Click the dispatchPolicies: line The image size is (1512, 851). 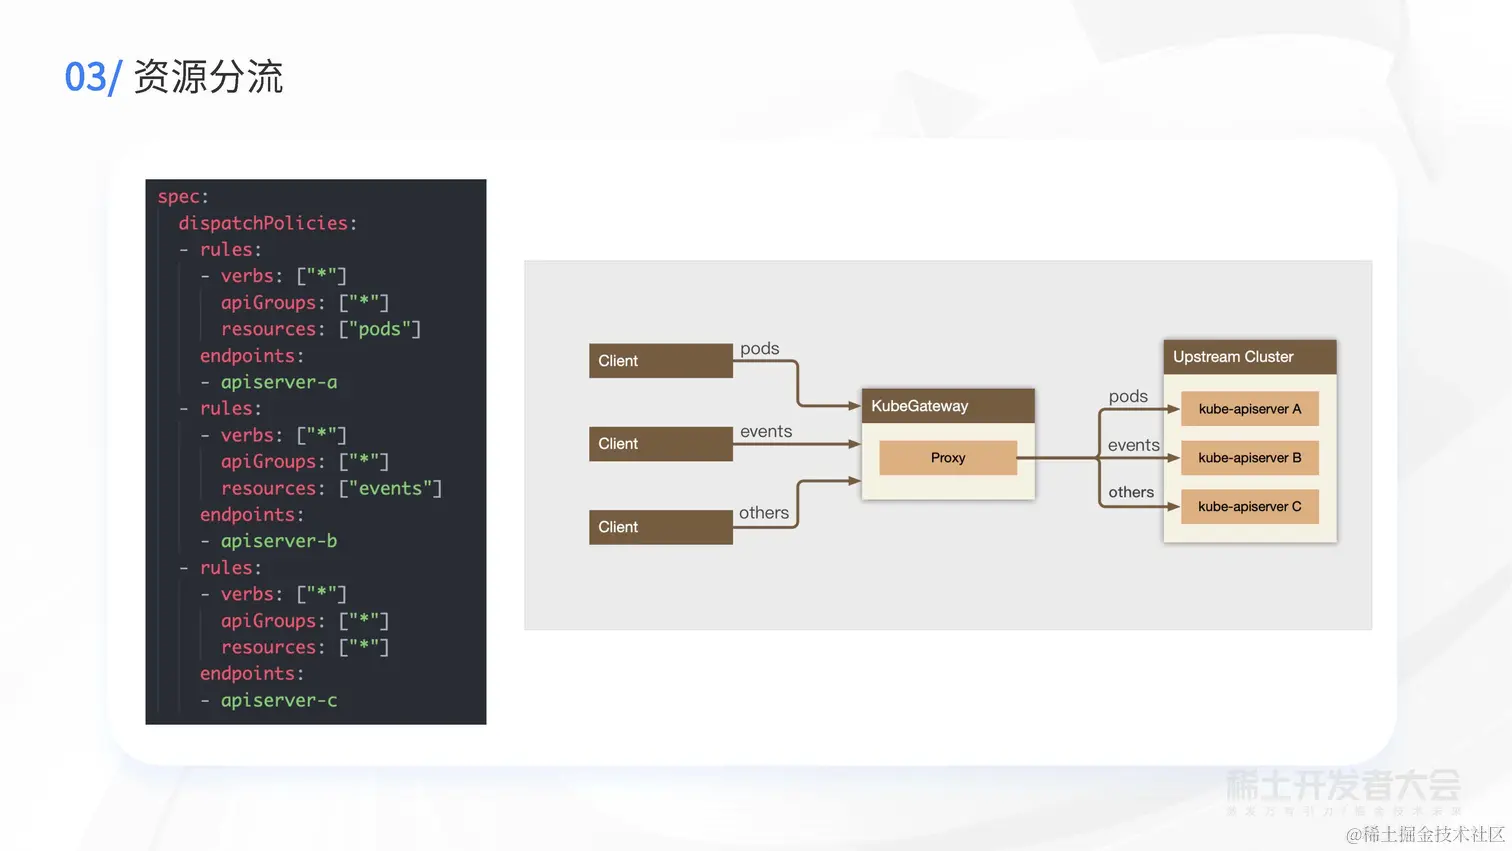[267, 223]
